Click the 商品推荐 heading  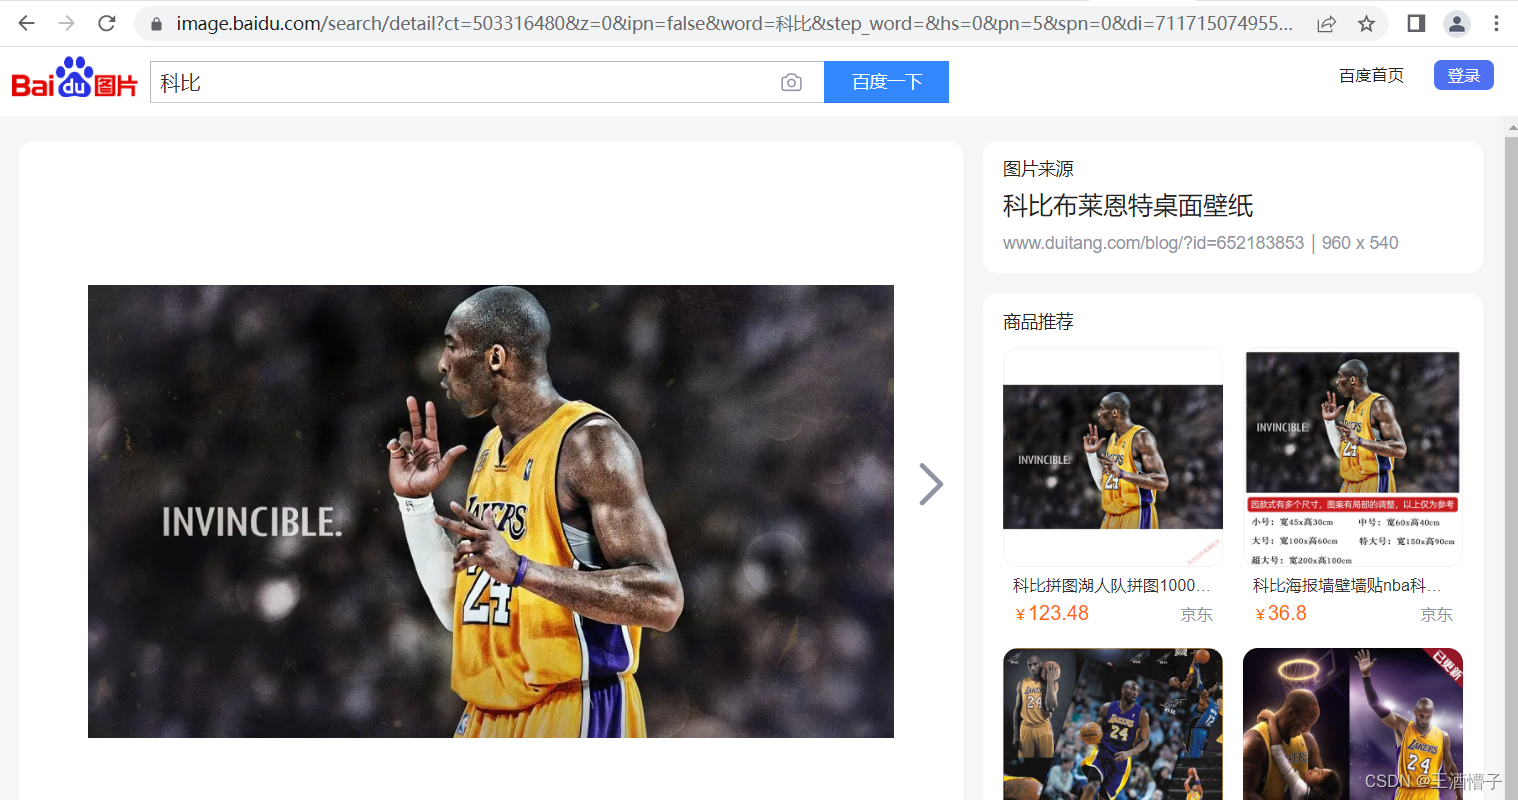tap(1038, 322)
